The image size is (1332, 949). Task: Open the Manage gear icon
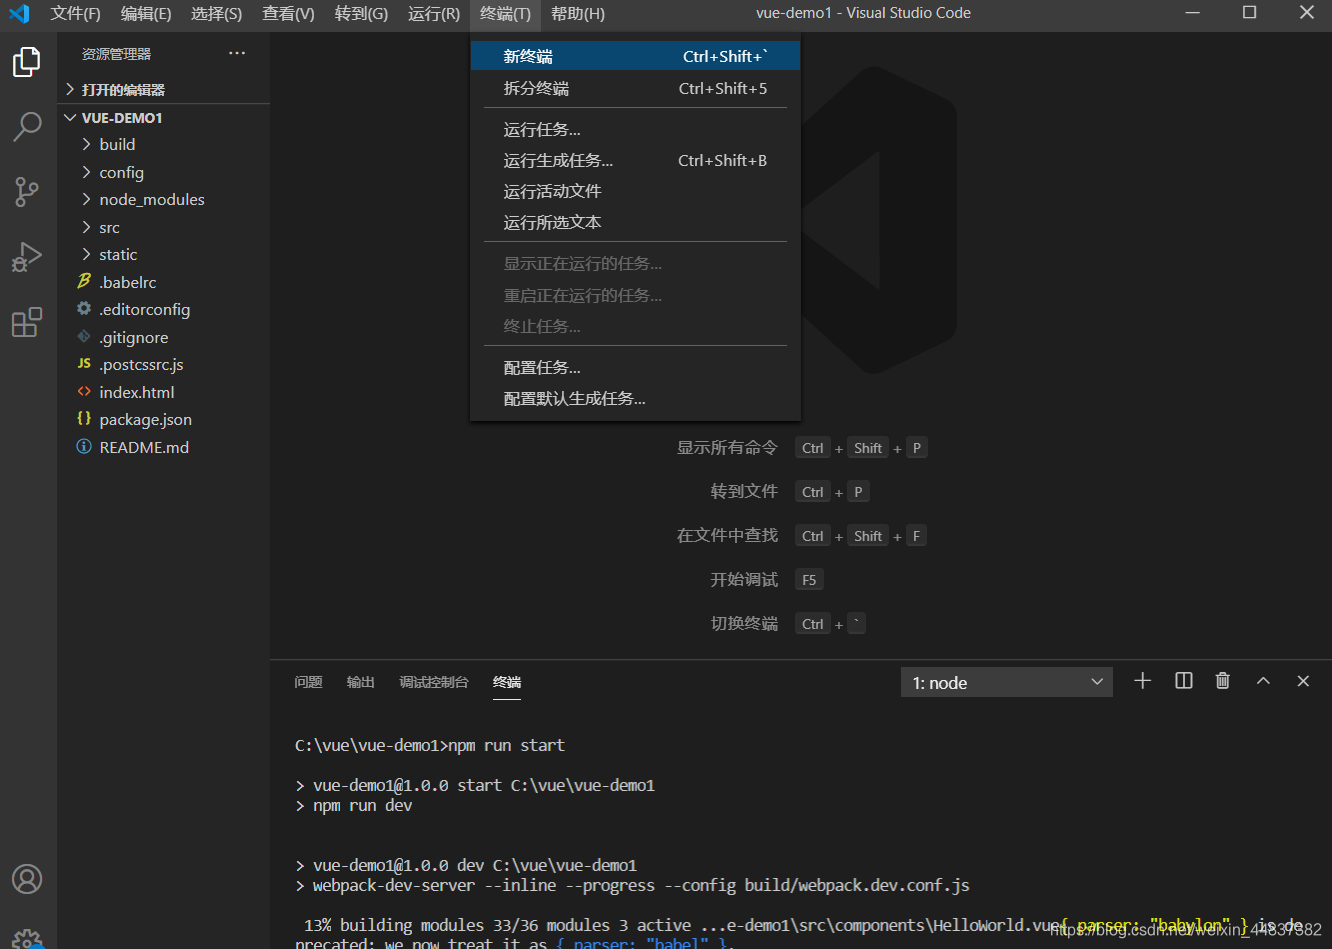pyautogui.click(x=27, y=938)
